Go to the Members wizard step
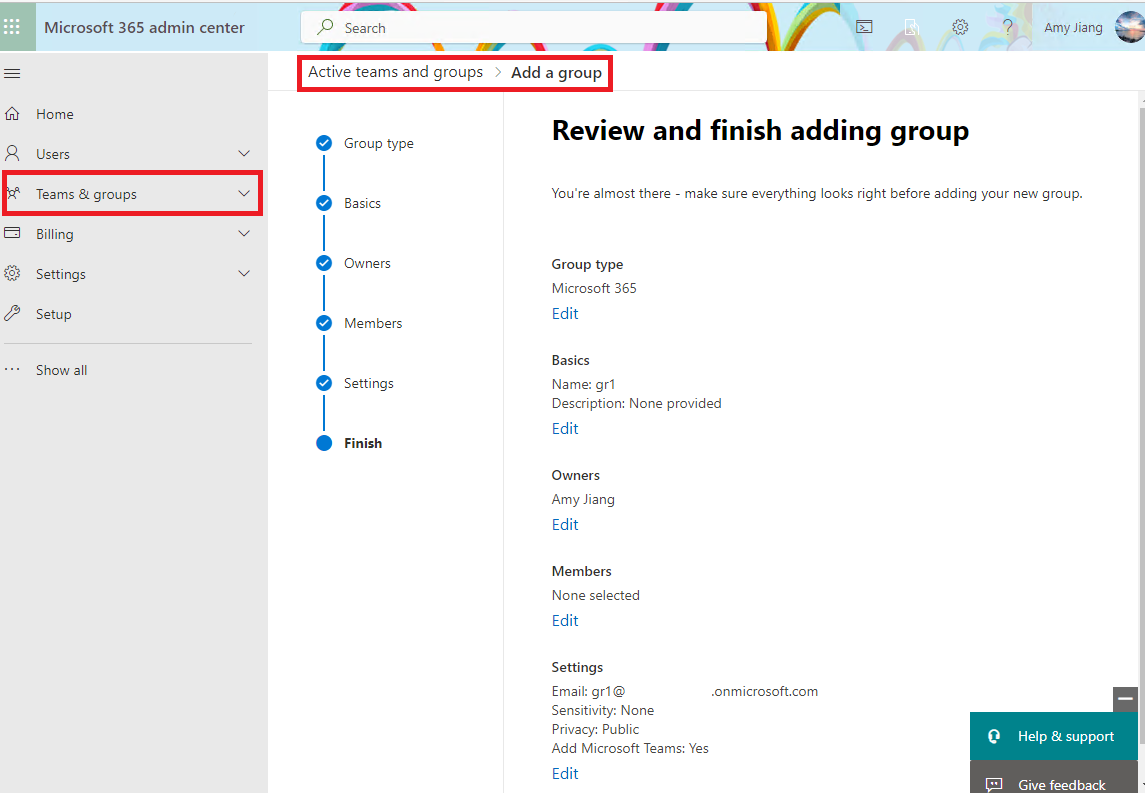 pos(373,323)
